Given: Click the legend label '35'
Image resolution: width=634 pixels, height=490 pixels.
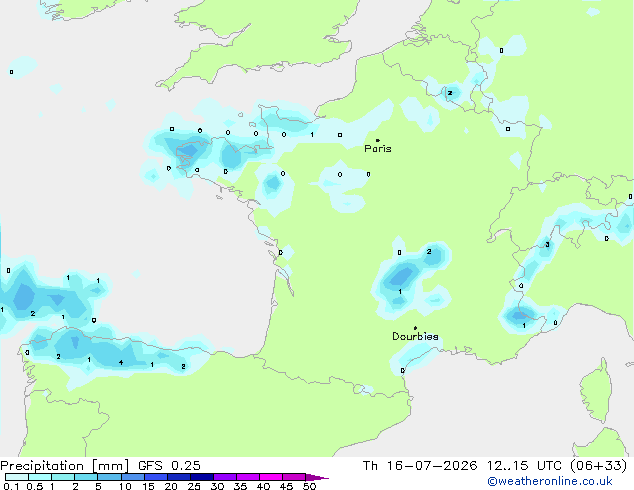Looking at the screenshot, I should tap(240, 486).
